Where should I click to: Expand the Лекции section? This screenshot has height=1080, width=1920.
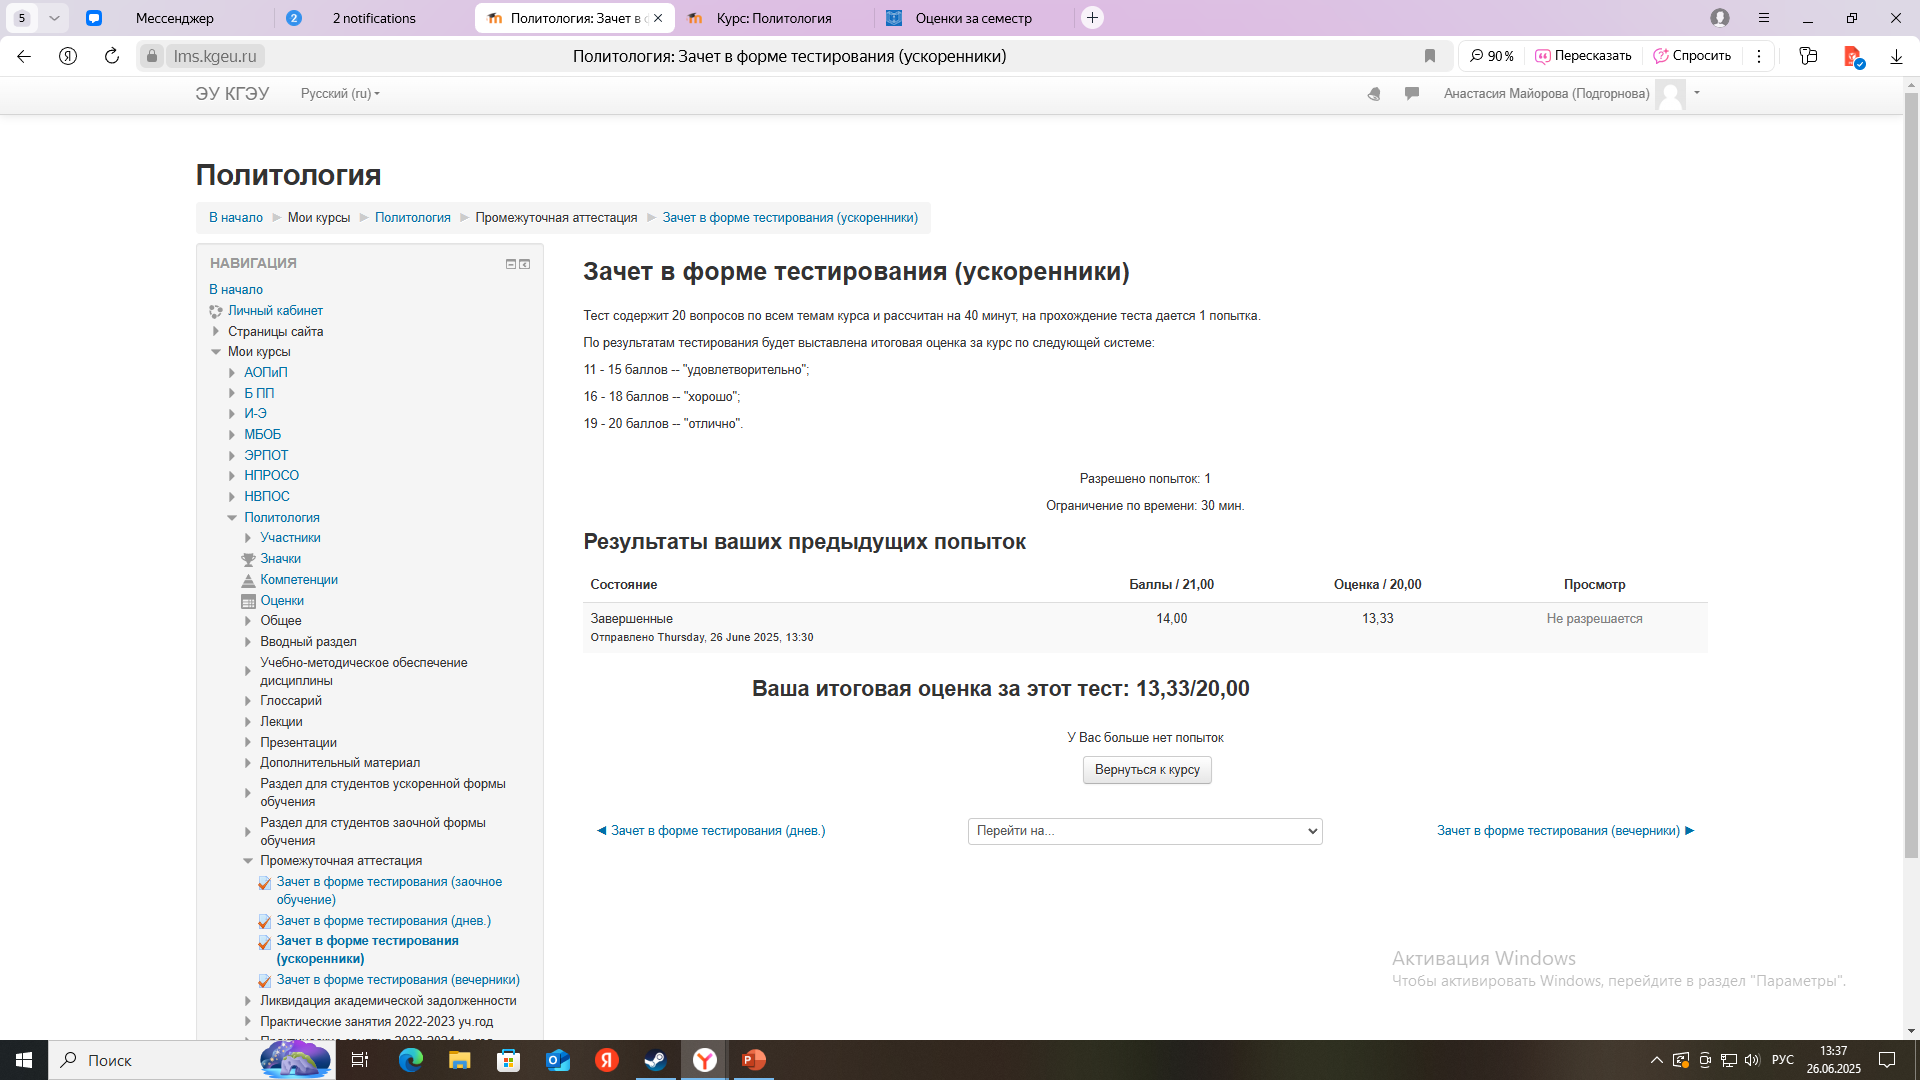(x=248, y=722)
